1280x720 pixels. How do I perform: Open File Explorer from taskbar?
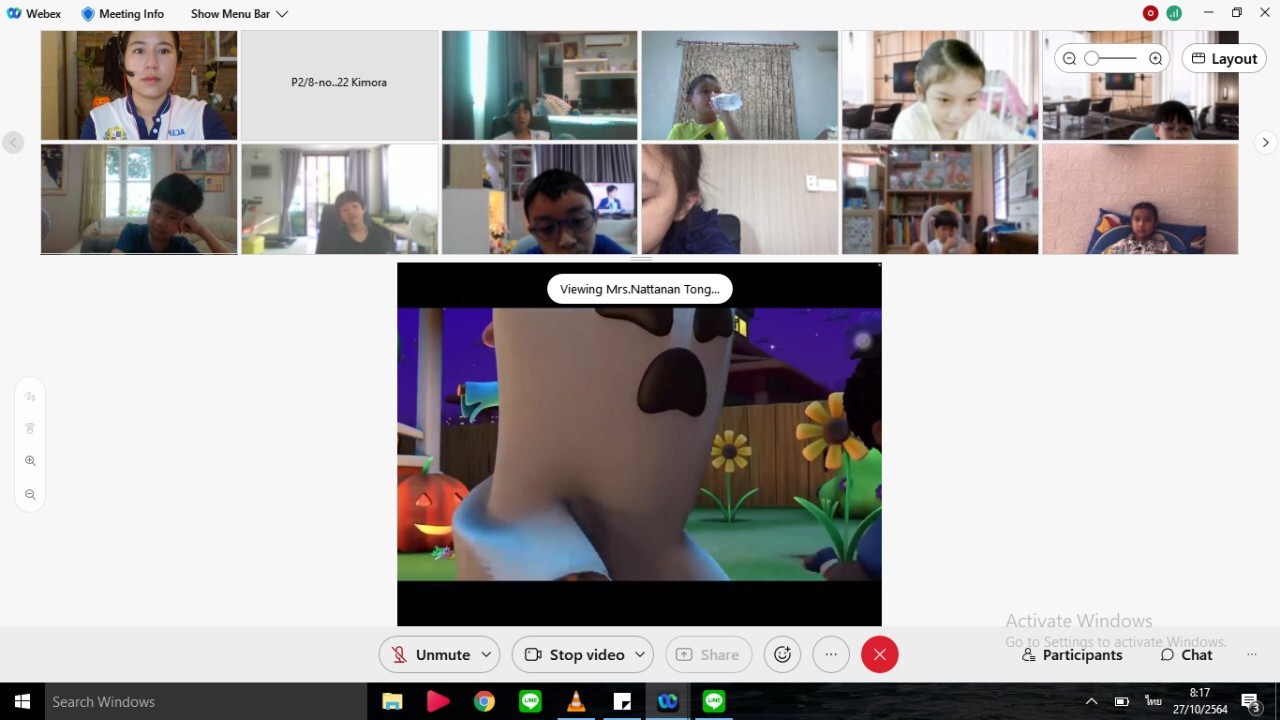[392, 701]
